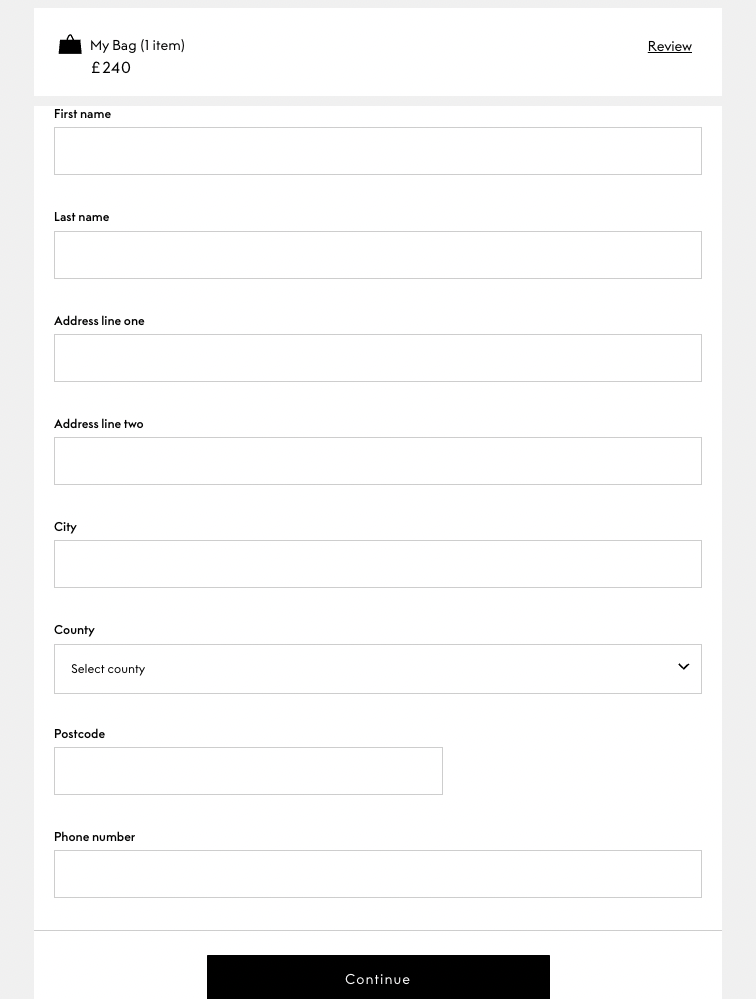Click the "Address line one" label
This screenshot has width=756, height=999.
point(99,321)
